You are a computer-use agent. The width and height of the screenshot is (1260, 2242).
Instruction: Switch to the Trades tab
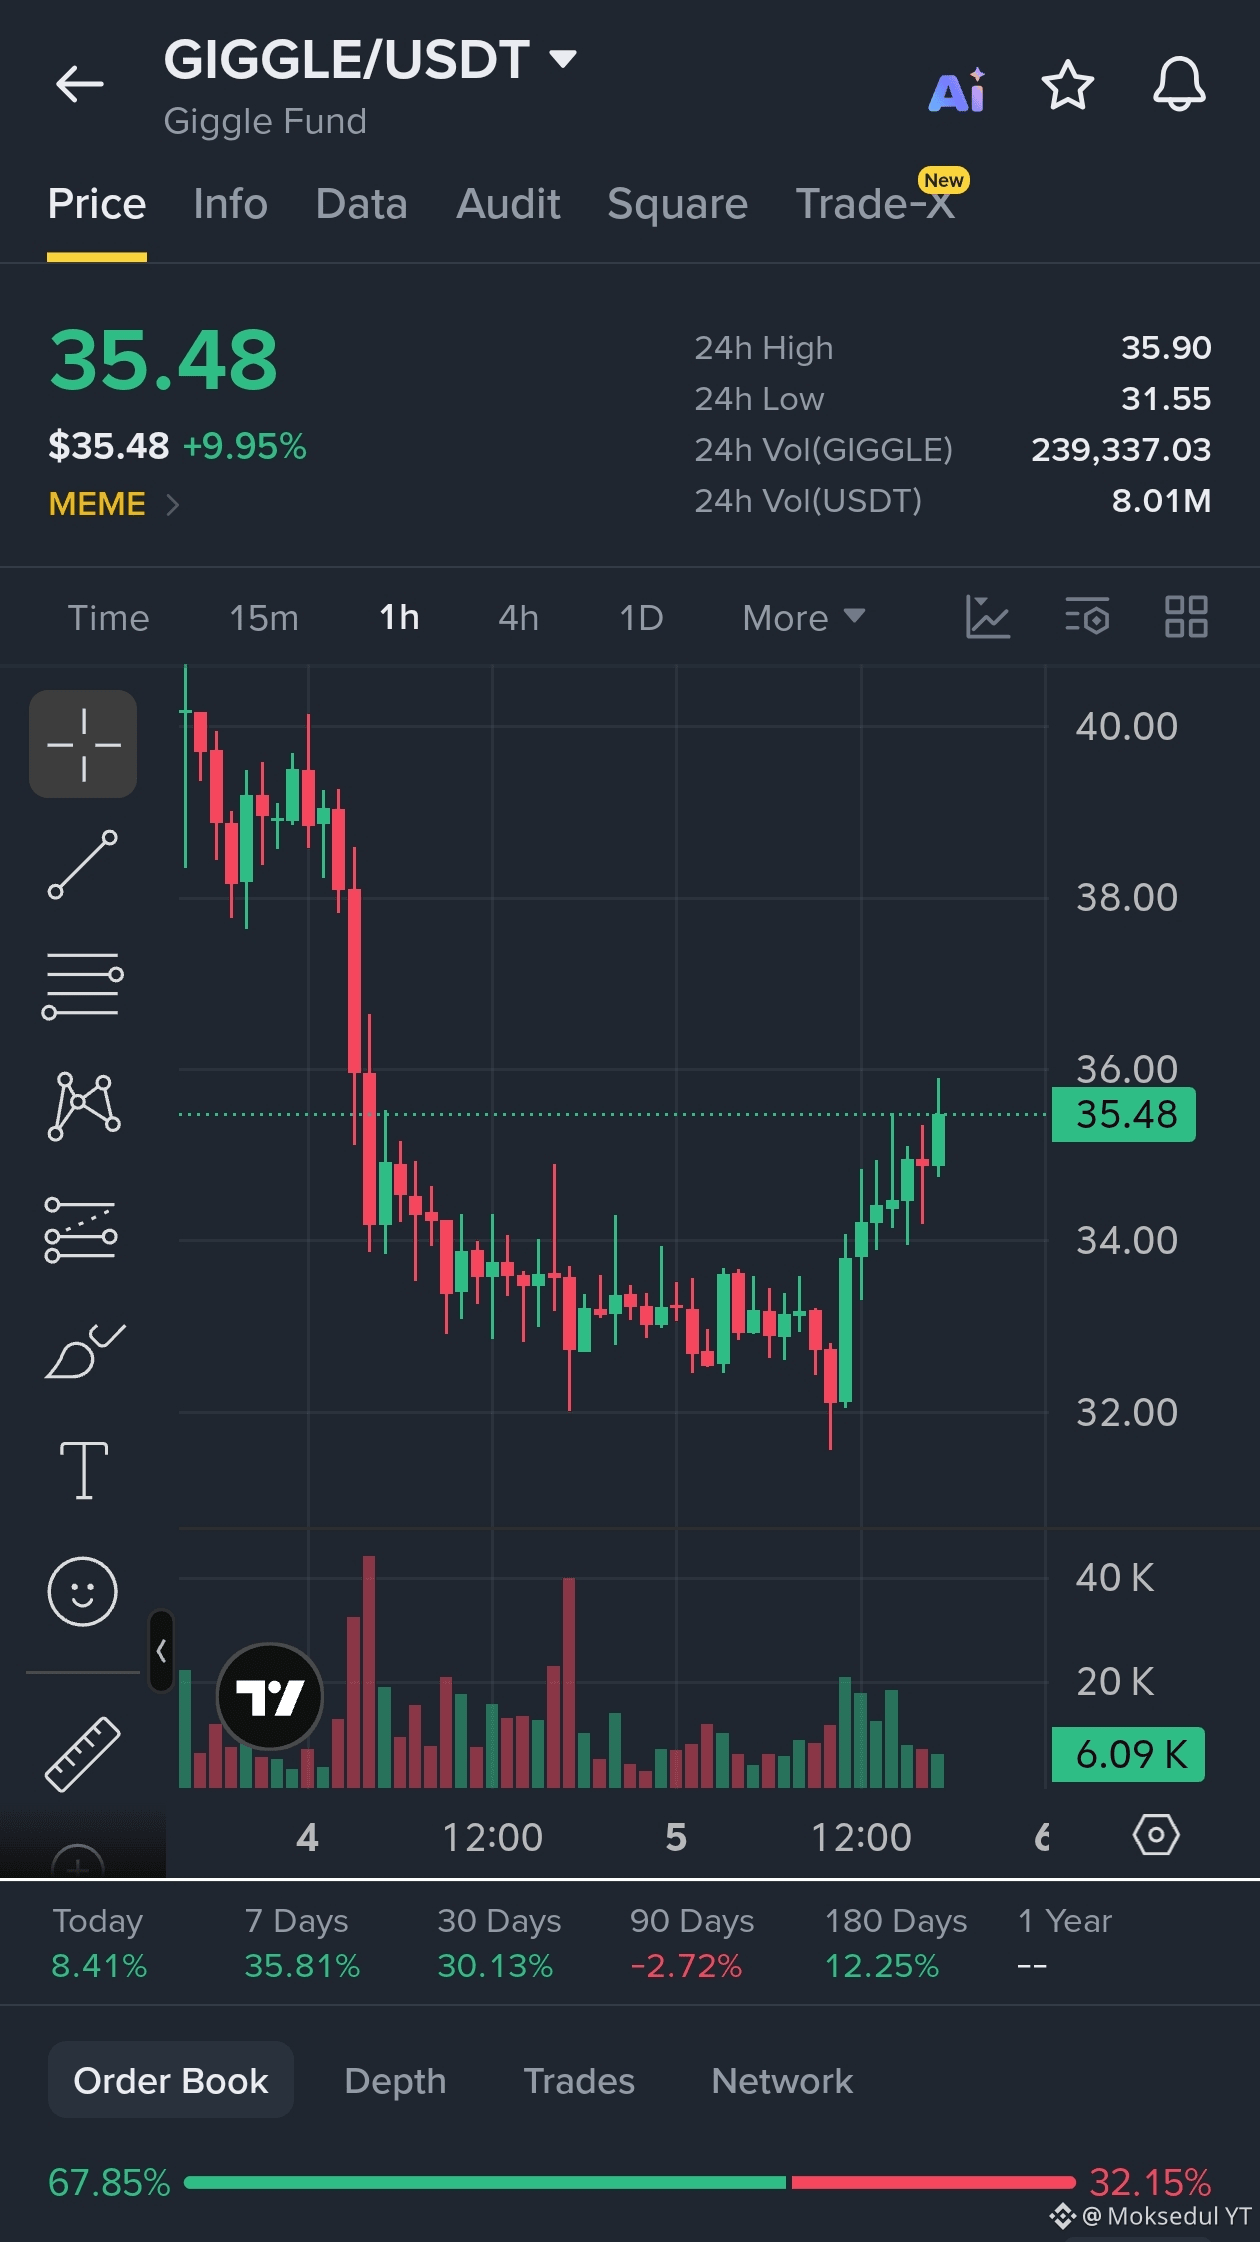click(x=579, y=2080)
